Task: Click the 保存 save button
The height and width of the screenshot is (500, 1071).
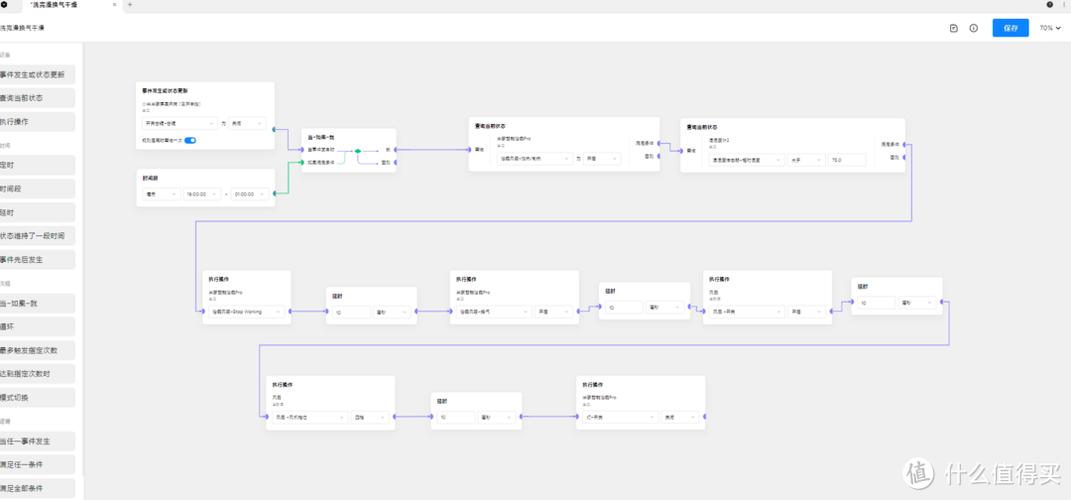Action: pos(1010,28)
